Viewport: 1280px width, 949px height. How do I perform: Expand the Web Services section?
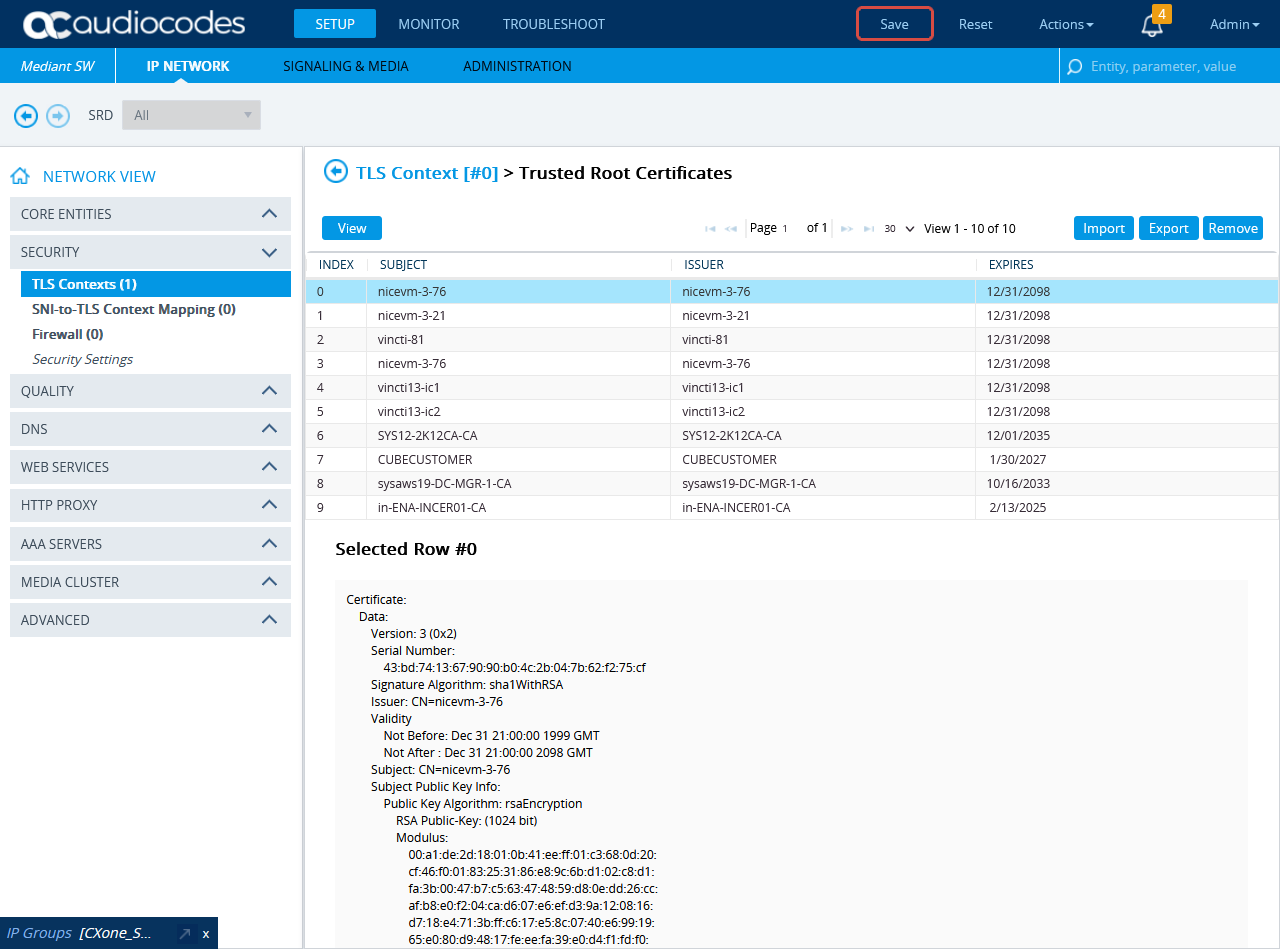(x=150, y=467)
